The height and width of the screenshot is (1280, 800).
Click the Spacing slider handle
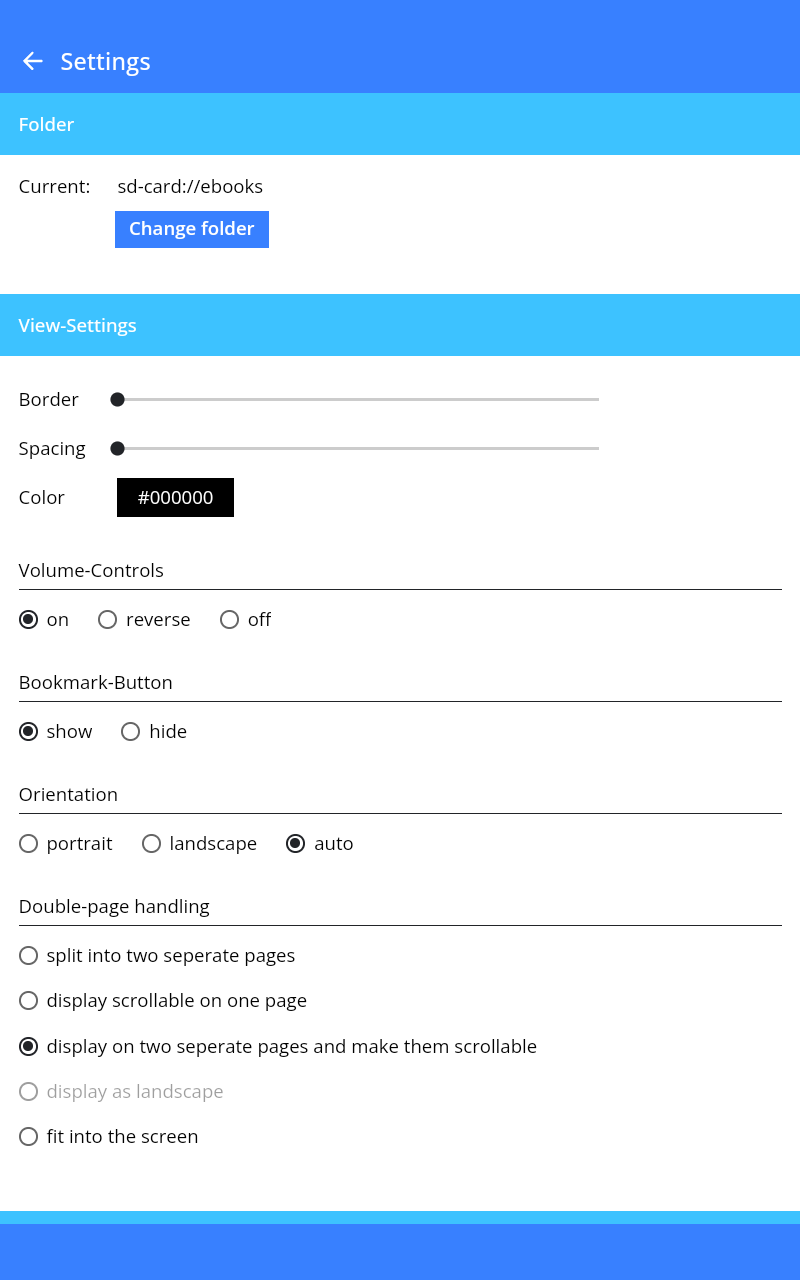(117, 448)
